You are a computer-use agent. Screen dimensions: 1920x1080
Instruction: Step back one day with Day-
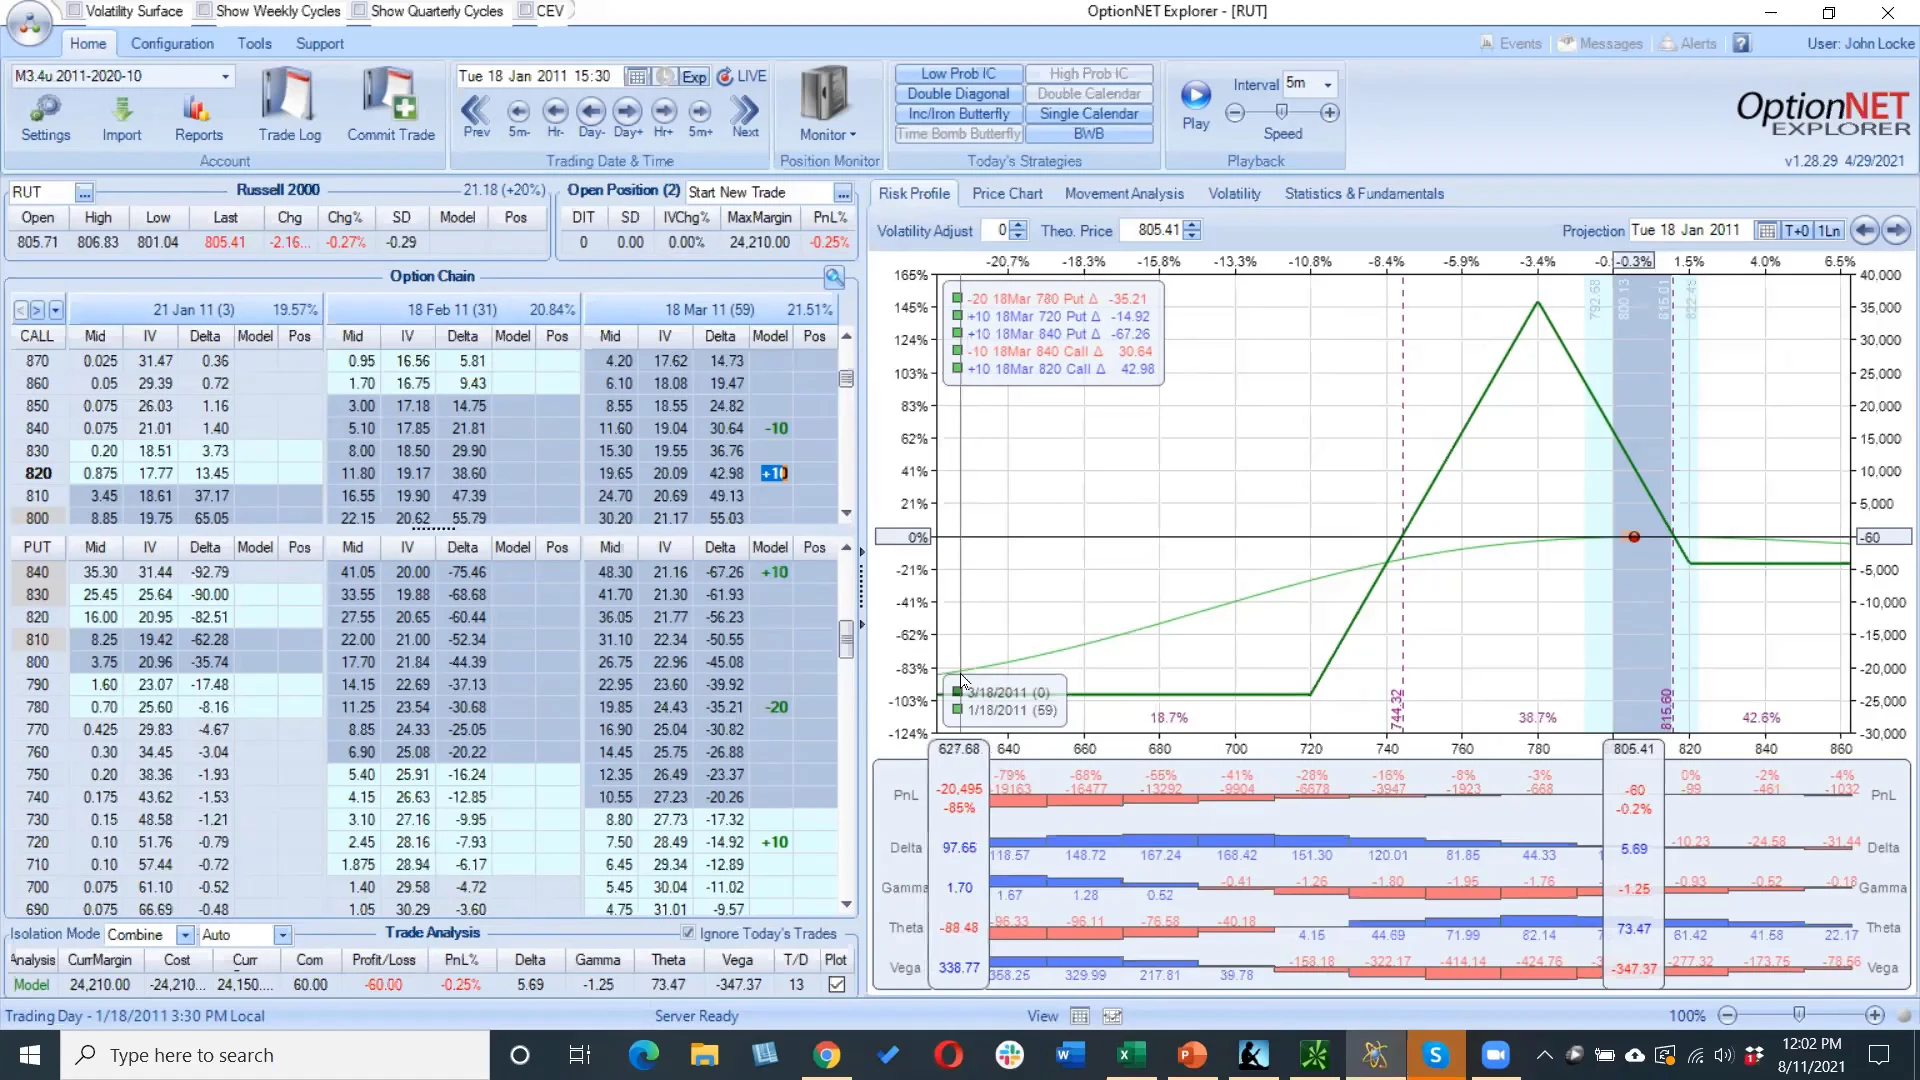pyautogui.click(x=591, y=115)
